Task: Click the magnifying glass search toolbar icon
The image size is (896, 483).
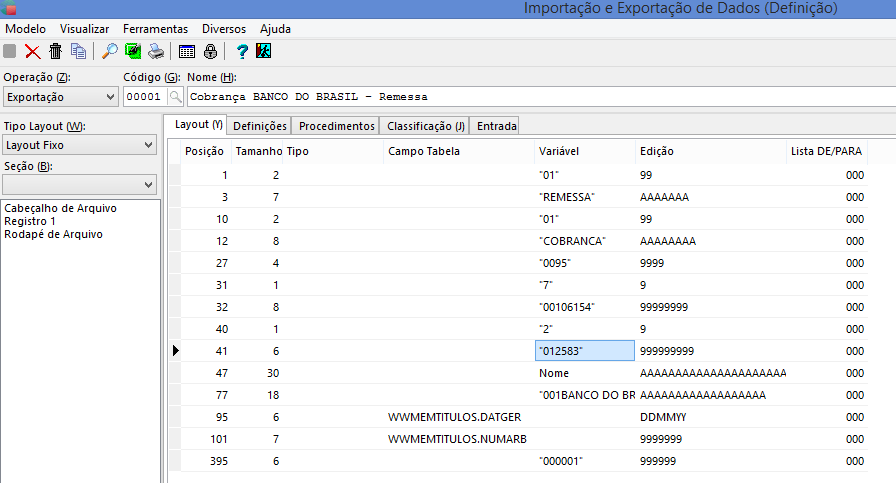Action: pos(110,51)
